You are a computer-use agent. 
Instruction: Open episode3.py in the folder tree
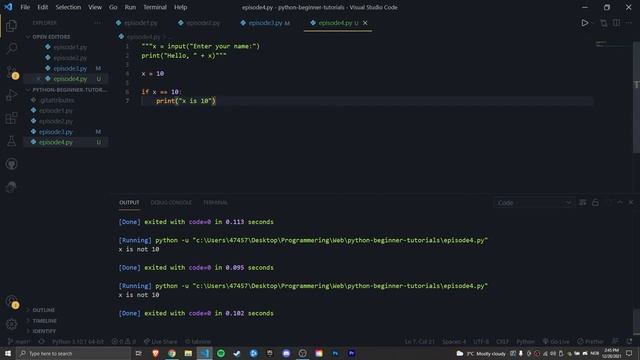click(x=66, y=132)
